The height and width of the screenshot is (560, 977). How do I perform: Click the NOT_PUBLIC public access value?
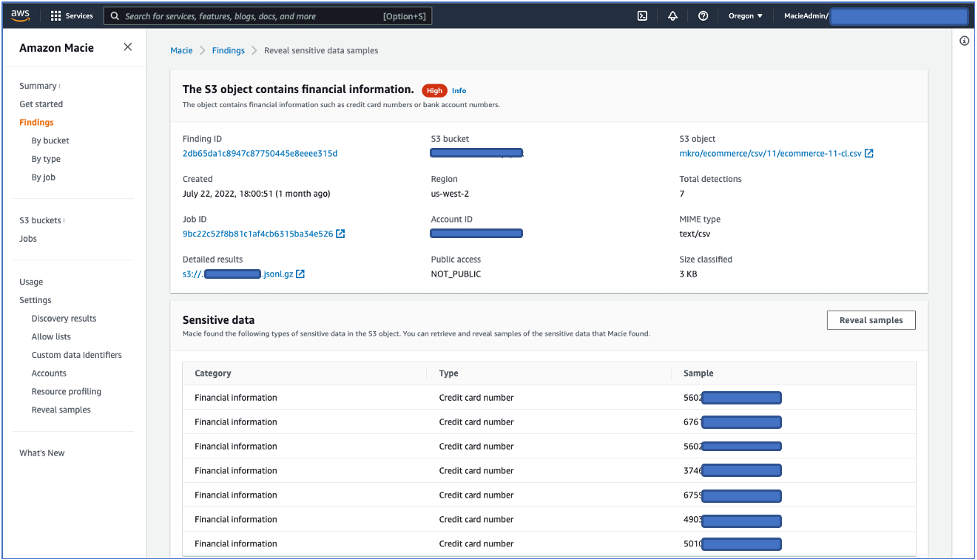(x=455, y=274)
